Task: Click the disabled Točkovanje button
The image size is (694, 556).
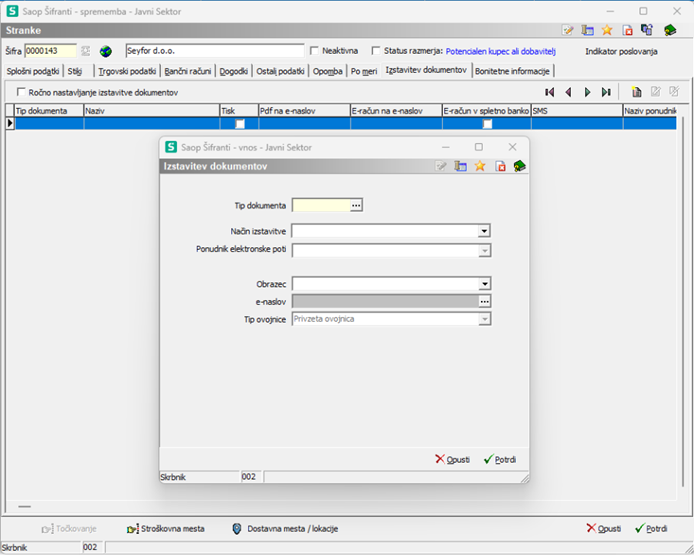Action: (x=69, y=529)
